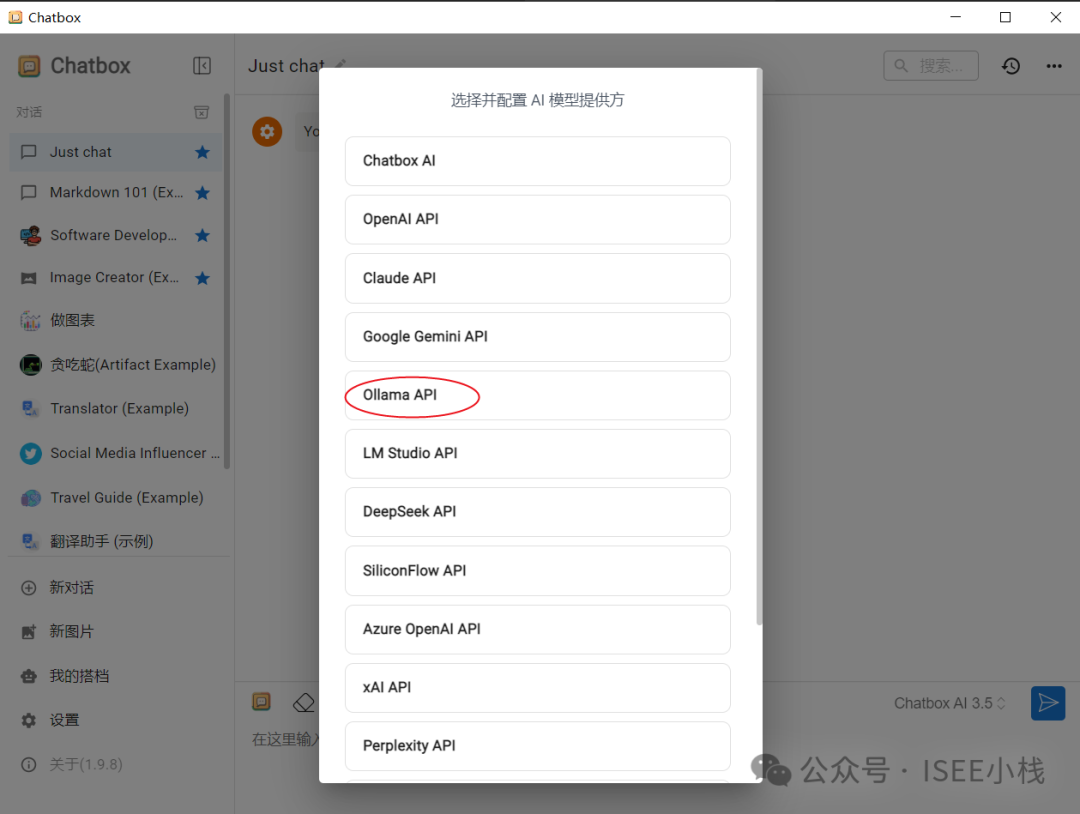1080x814 pixels.
Task: Open the history clock icon
Action: (x=1010, y=66)
